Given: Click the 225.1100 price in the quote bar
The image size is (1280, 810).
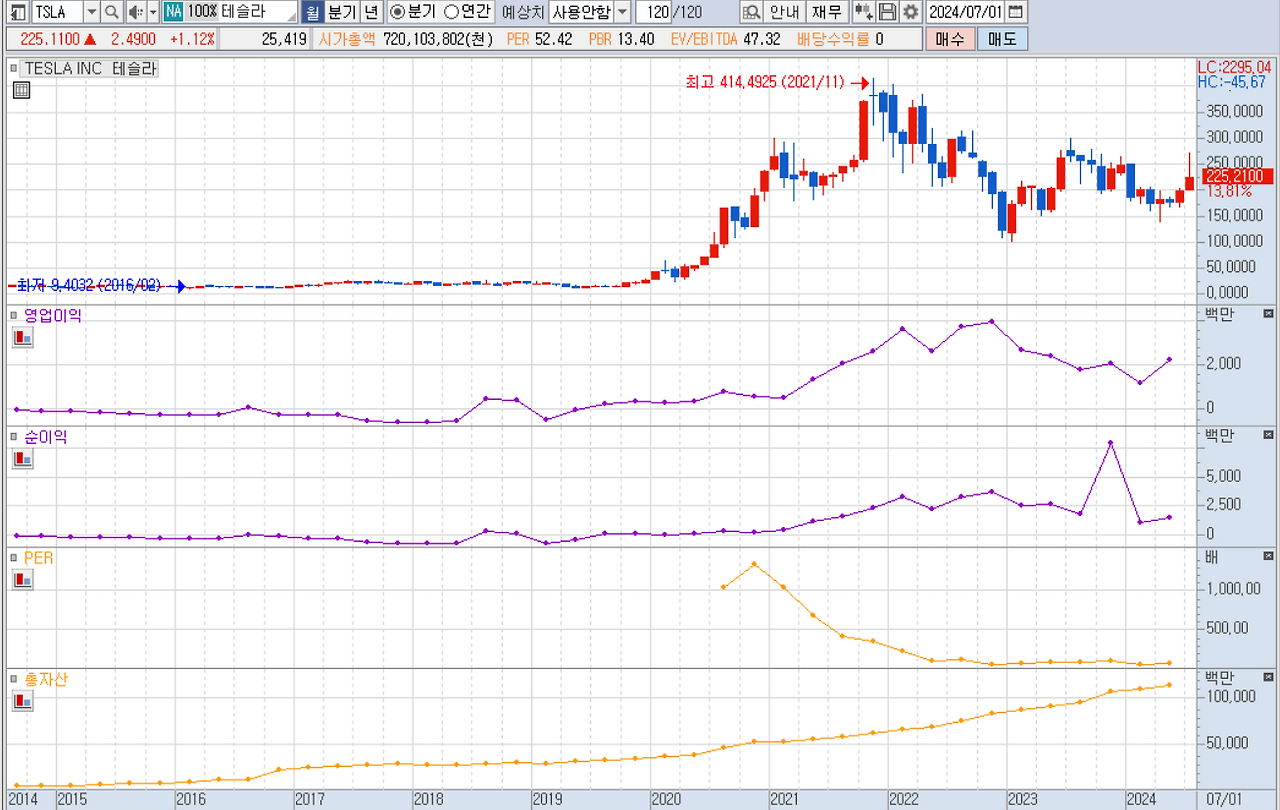Looking at the screenshot, I should pyautogui.click(x=50, y=39).
